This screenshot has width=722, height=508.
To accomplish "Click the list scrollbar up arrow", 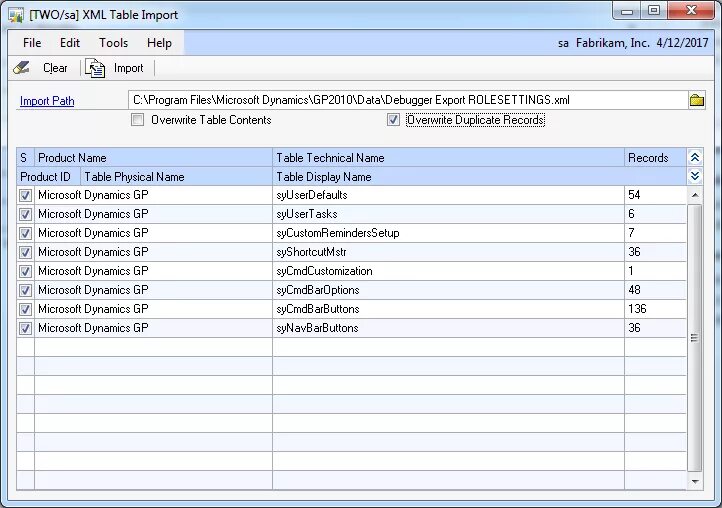I will pyautogui.click(x=695, y=195).
